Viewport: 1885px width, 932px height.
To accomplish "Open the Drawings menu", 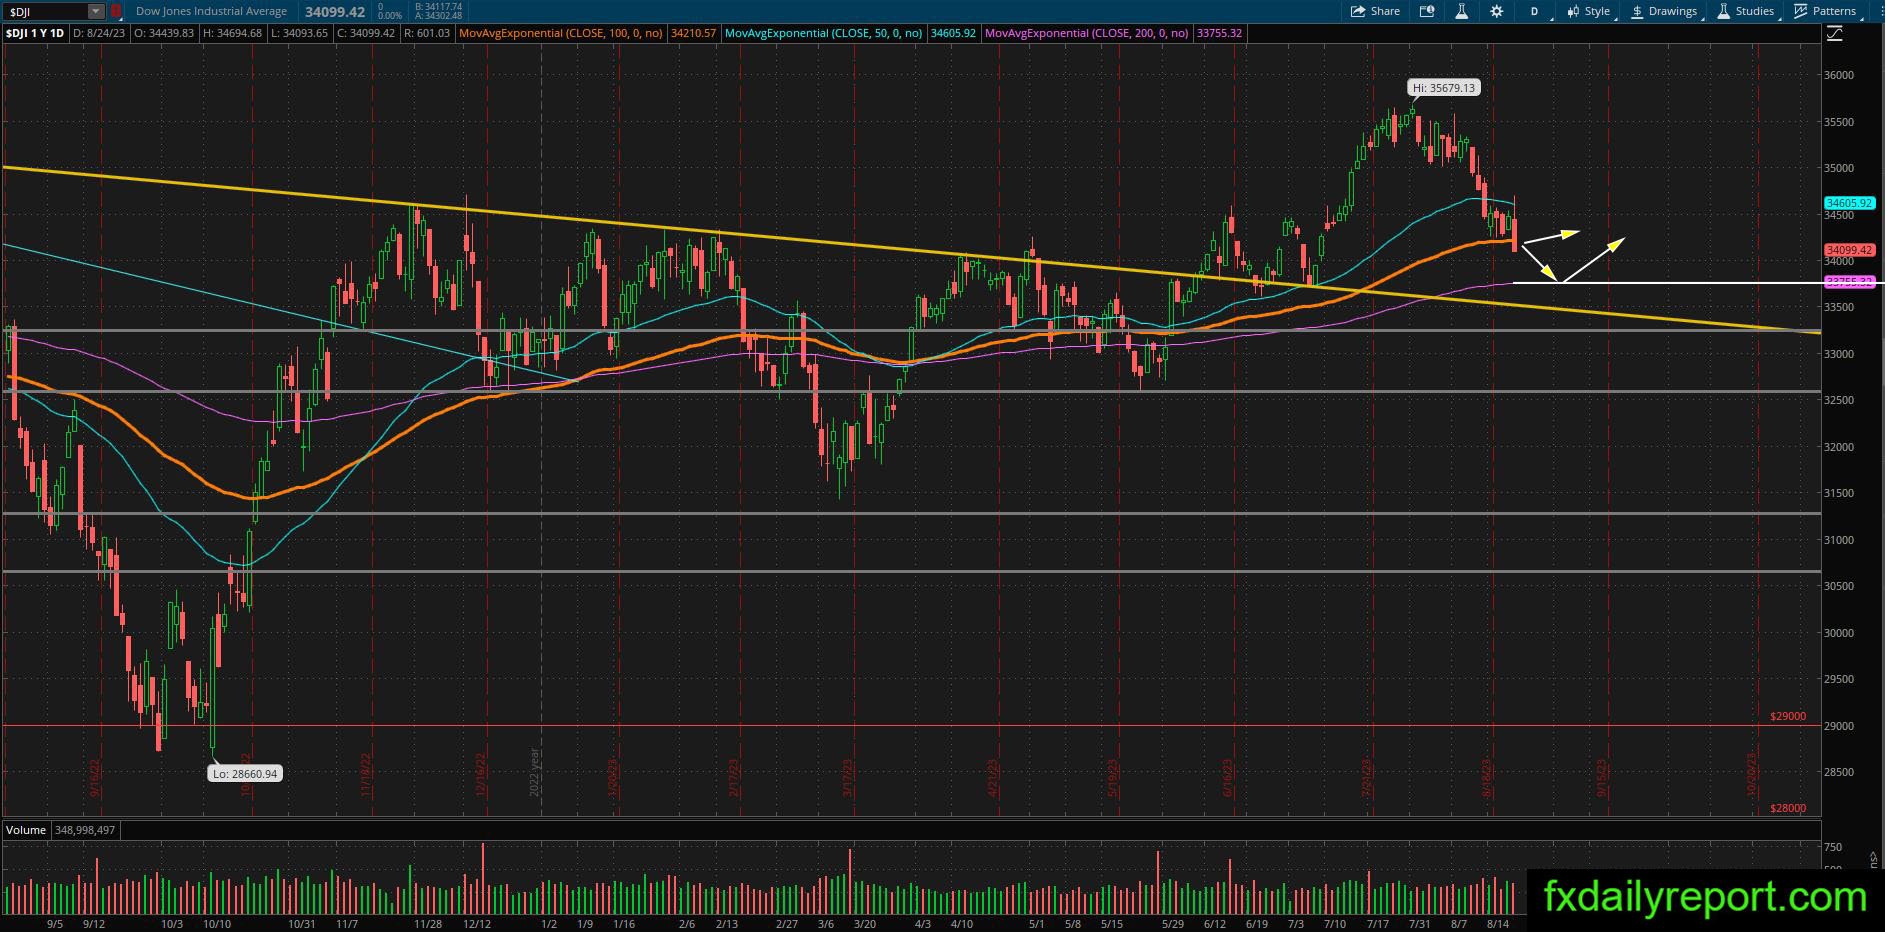I will click(1666, 11).
